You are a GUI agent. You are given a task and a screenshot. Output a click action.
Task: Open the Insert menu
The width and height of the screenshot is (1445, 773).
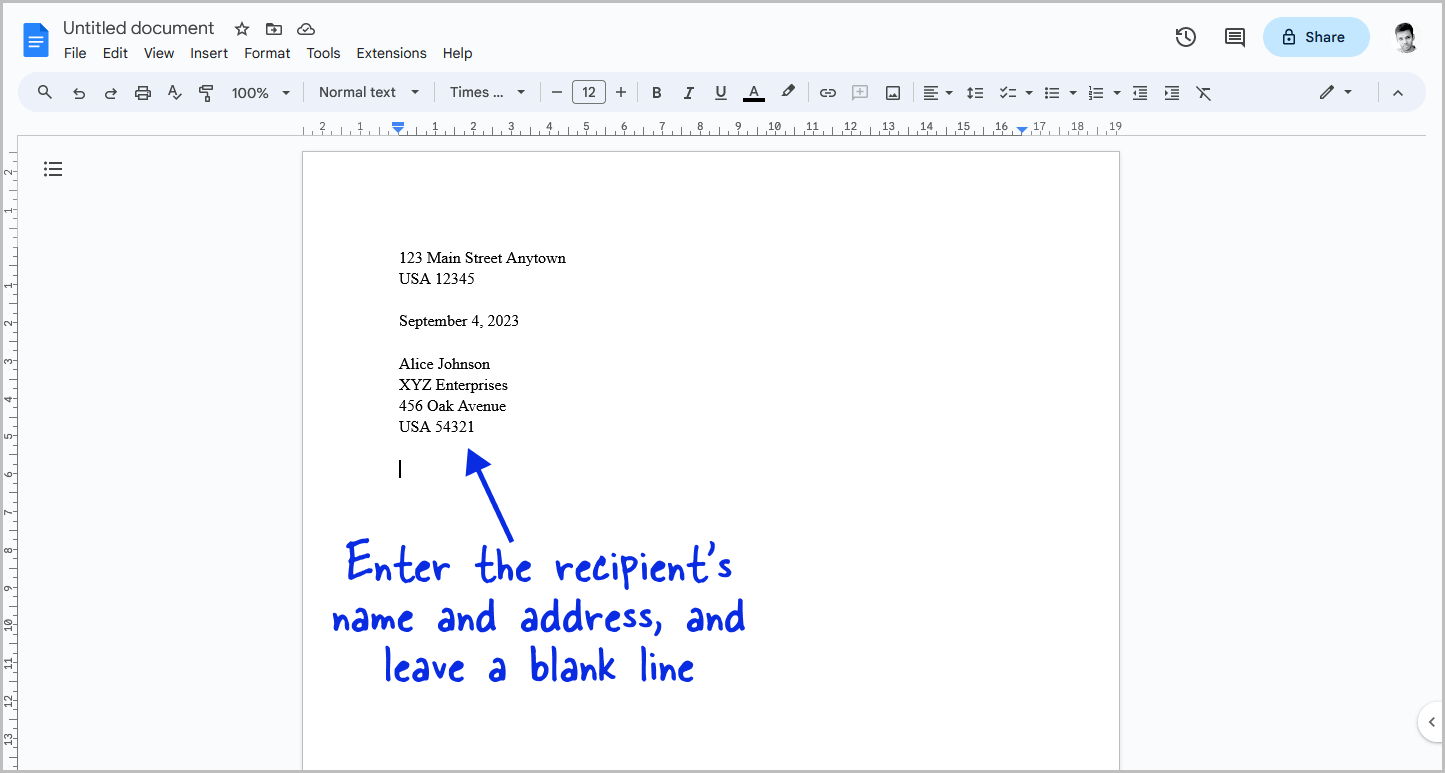coord(209,53)
